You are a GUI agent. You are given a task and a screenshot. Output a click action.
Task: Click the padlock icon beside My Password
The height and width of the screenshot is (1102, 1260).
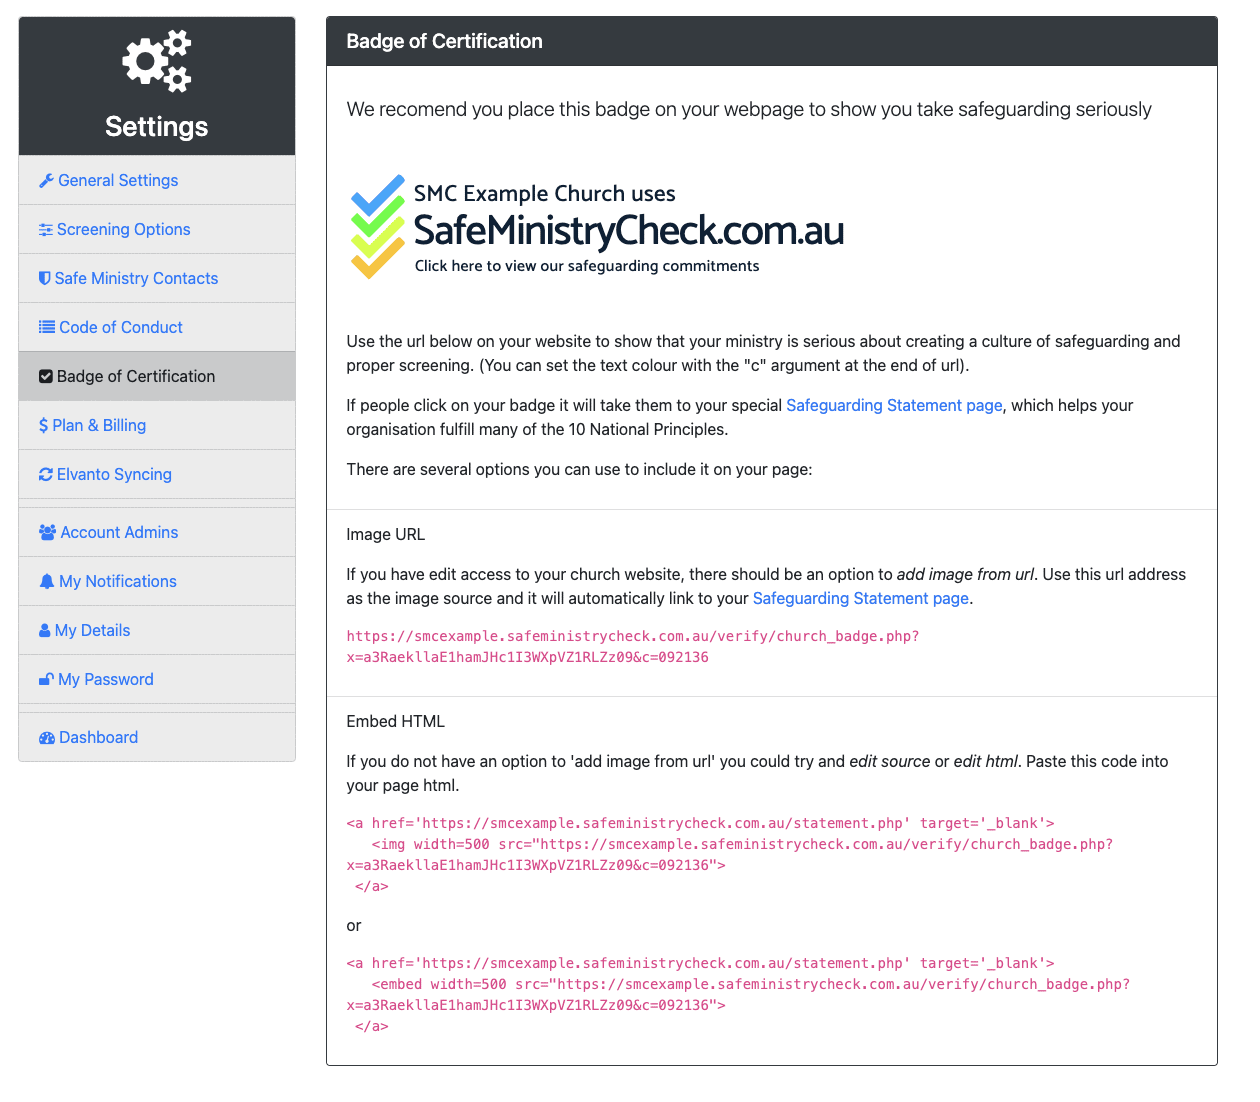point(47,679)
